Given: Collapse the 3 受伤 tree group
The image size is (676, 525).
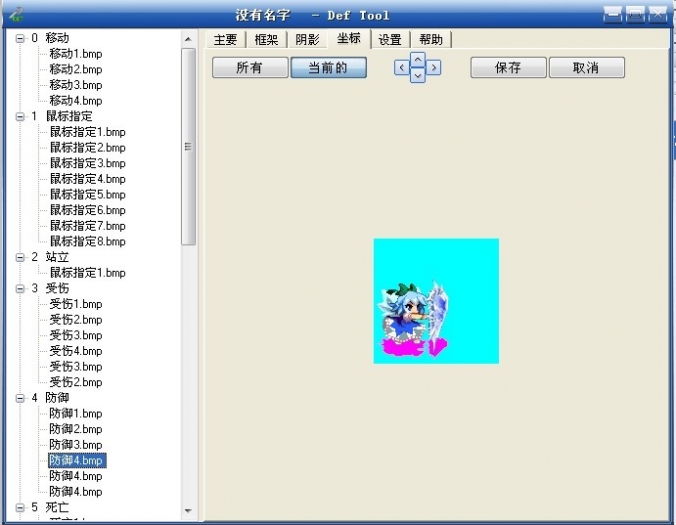Looking at the screenshot, I should 20,288.
